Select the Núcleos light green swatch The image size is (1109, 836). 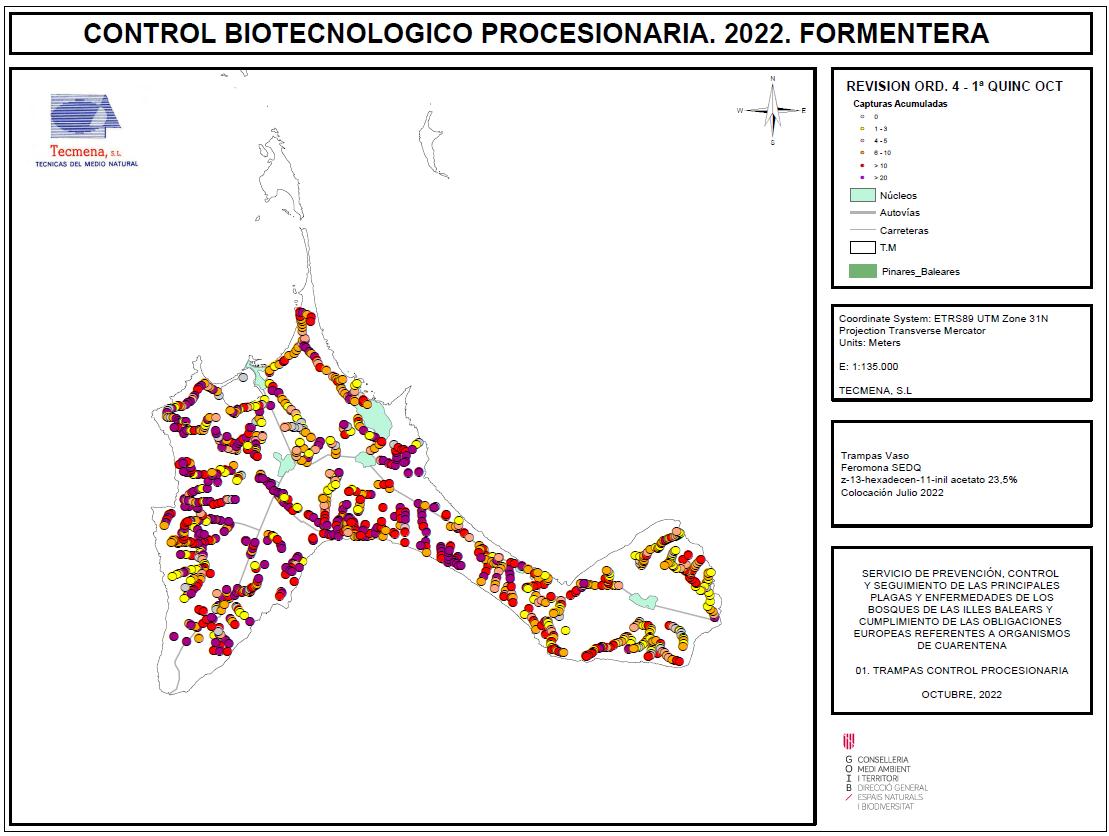(862, 195)
